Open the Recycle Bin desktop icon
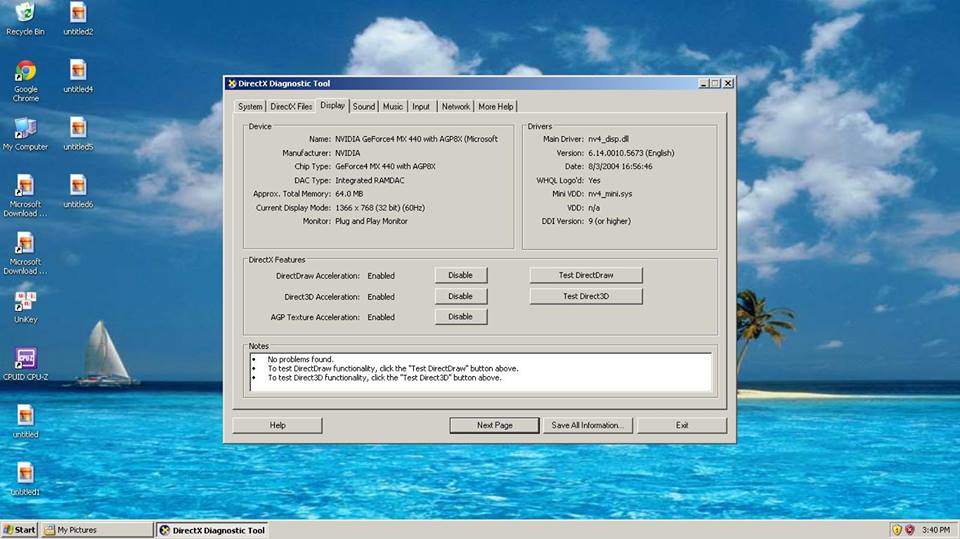The image size is (960, 539). (25, 14)
